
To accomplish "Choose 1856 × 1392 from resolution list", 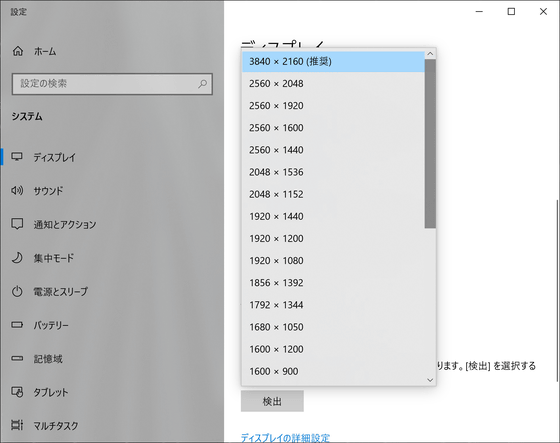I will (333, 283).
